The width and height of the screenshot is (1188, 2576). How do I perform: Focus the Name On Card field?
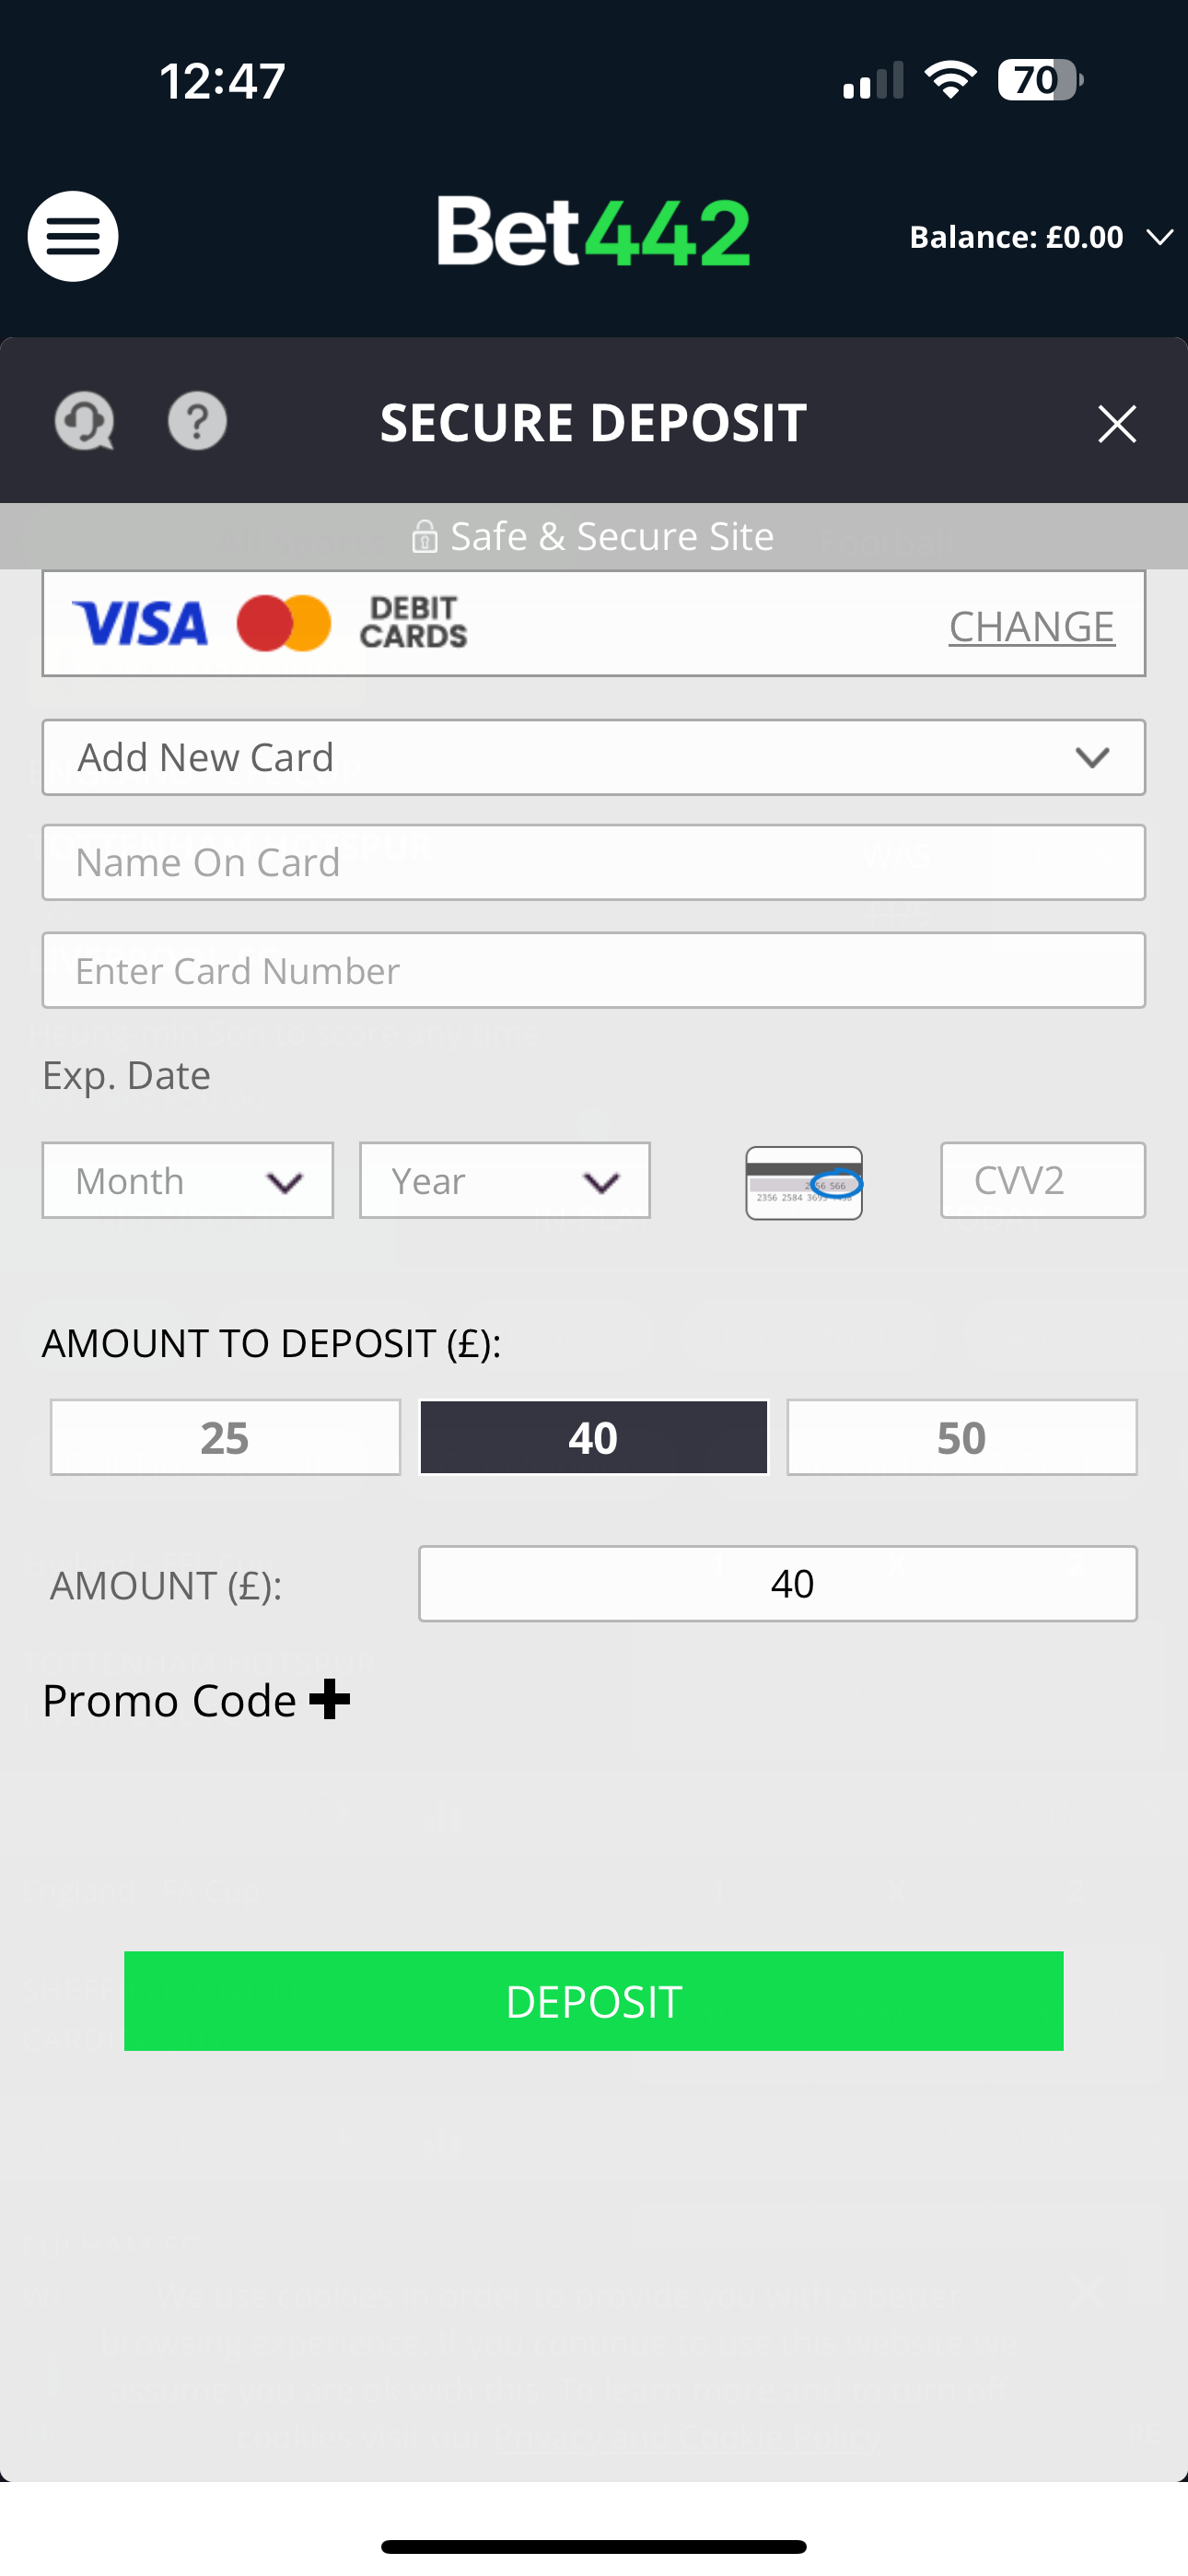pyautogui.click(x=593, y=863)
